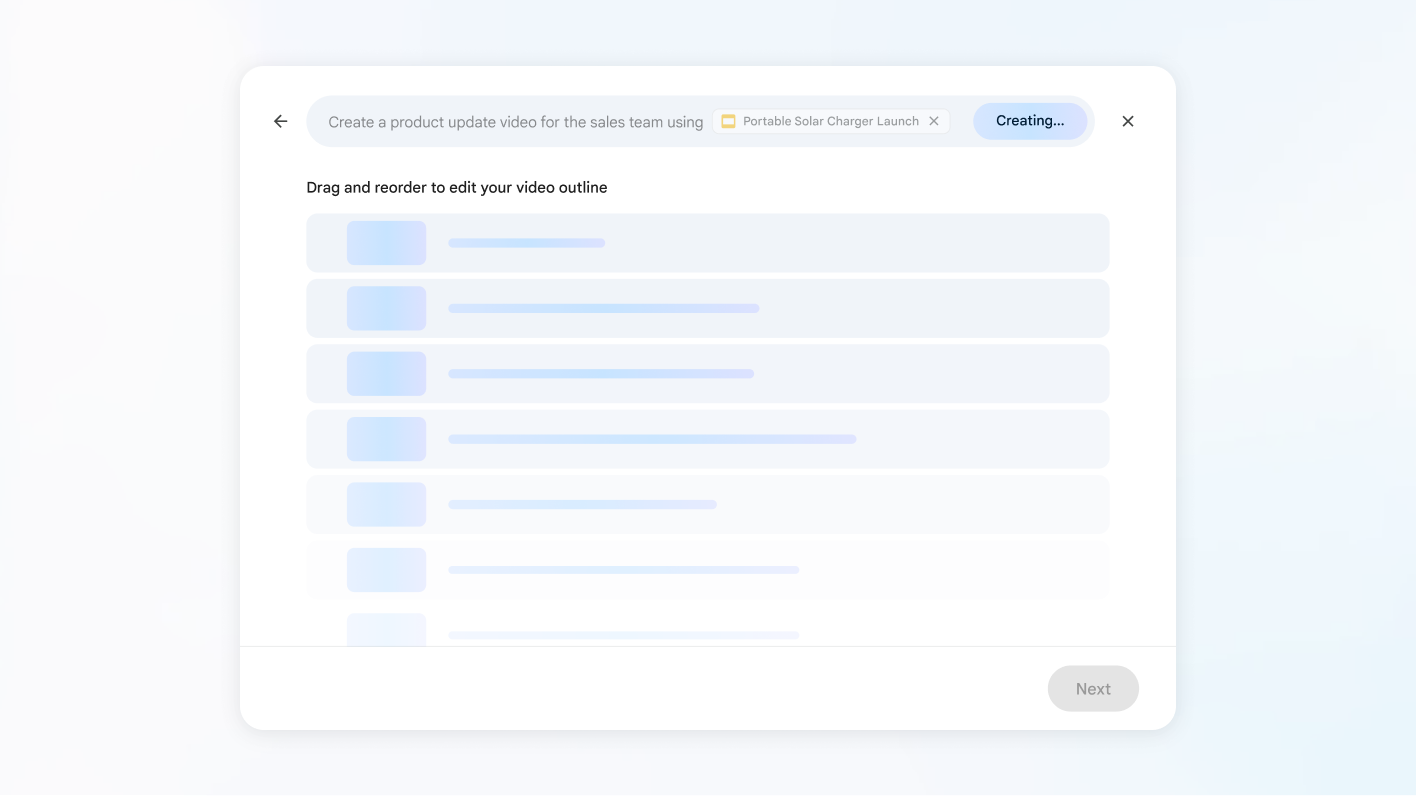Select the Portable Solar Charger Launch chip

[x=831, y=121]
